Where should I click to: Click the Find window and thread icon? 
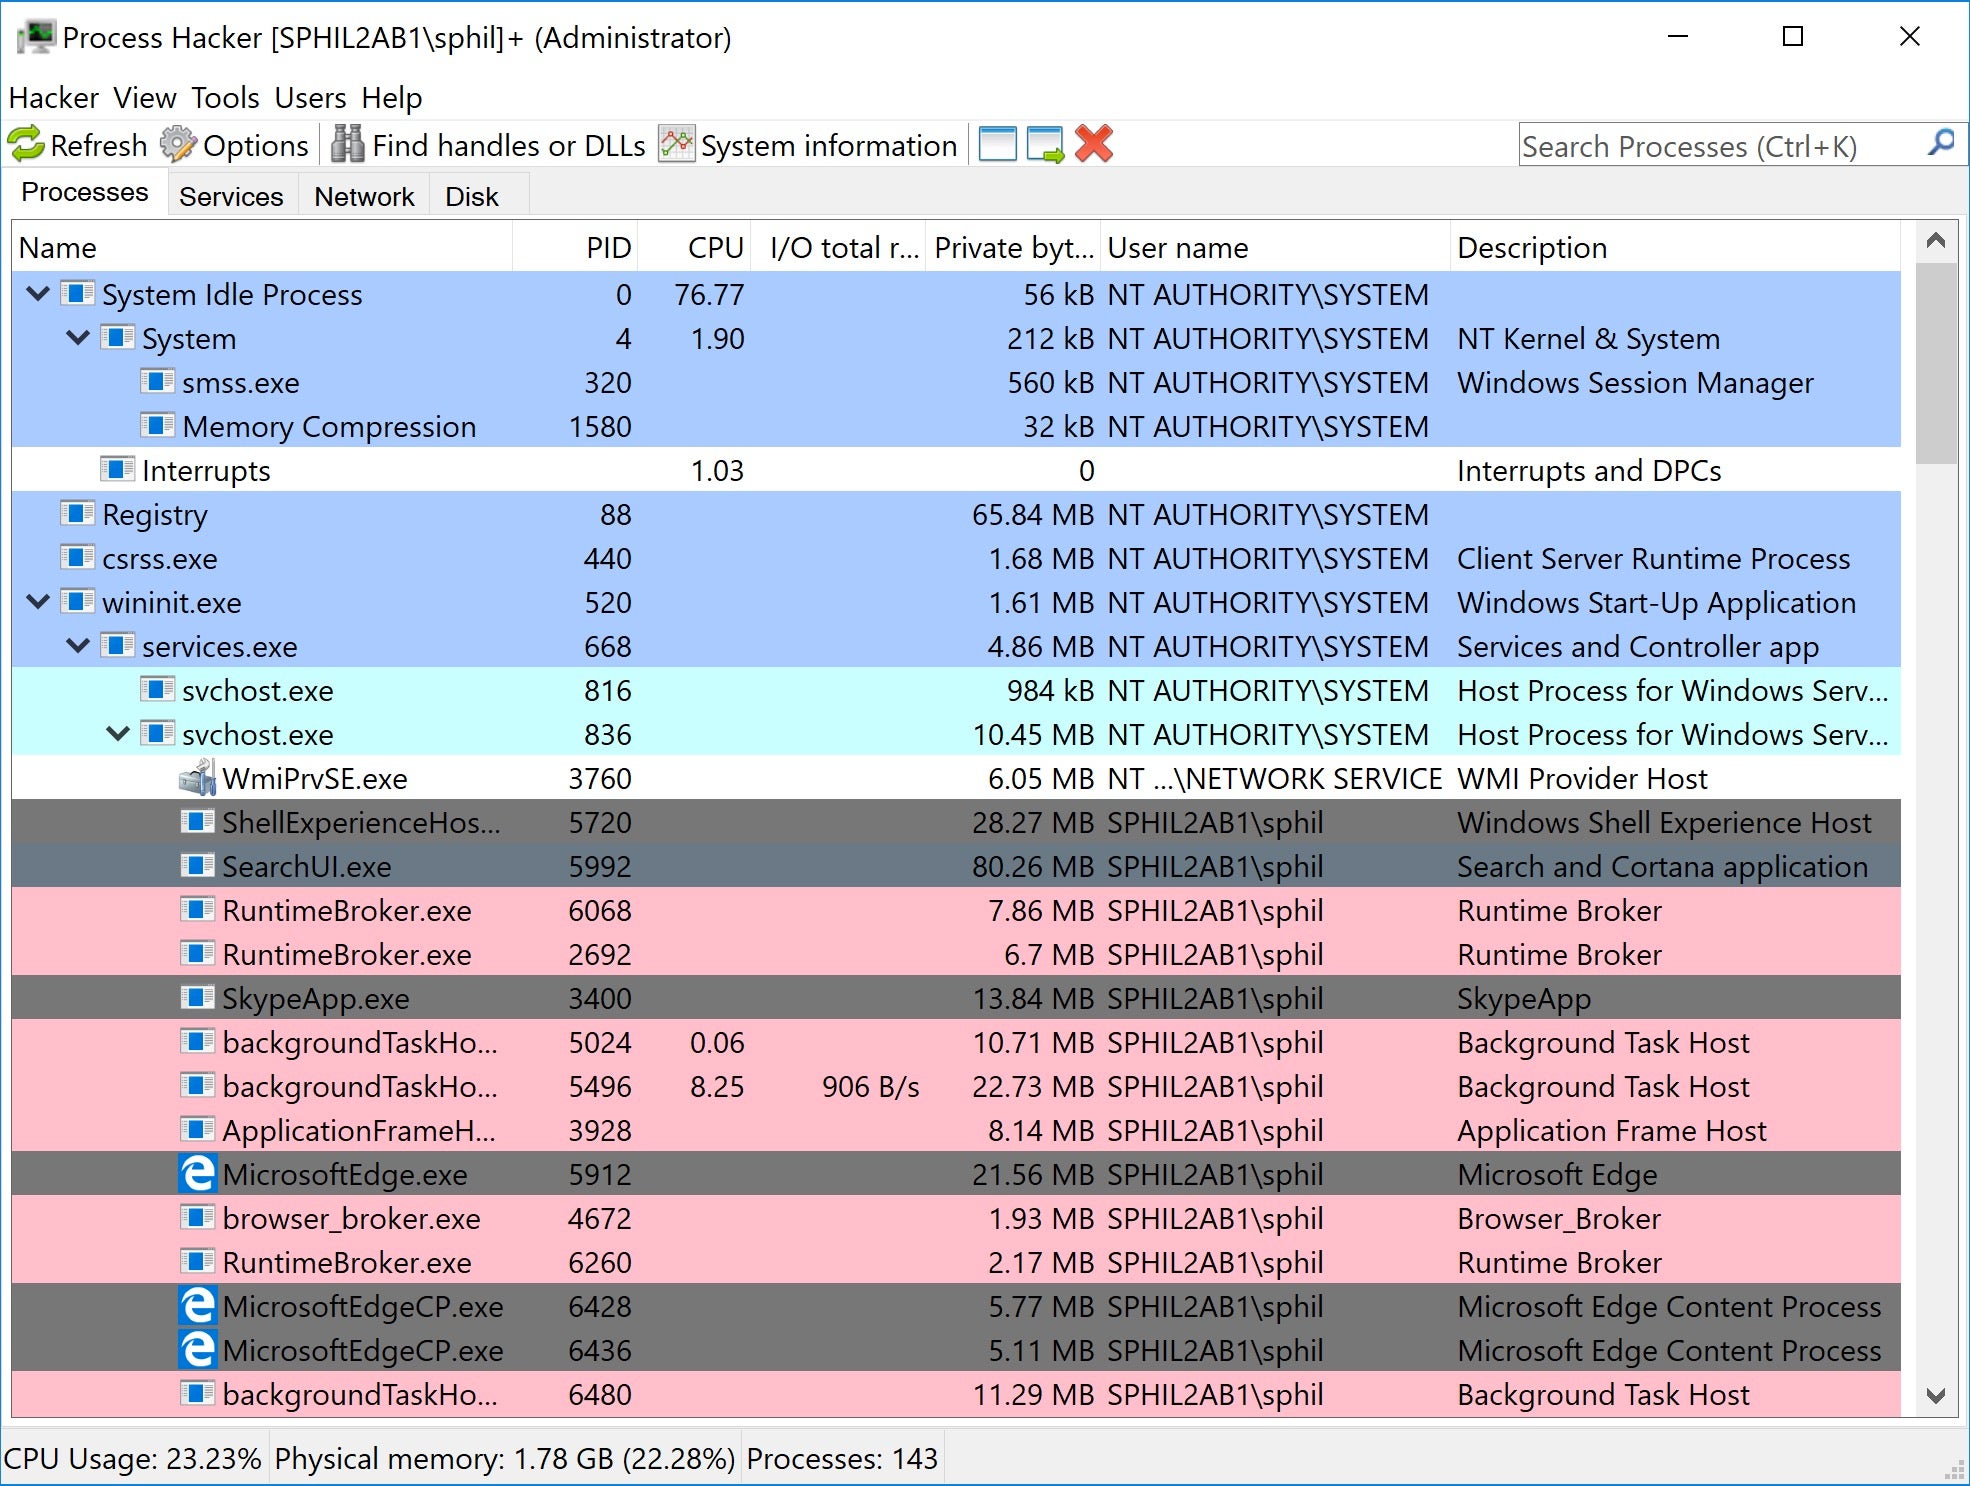click(x=1045, y=145)
